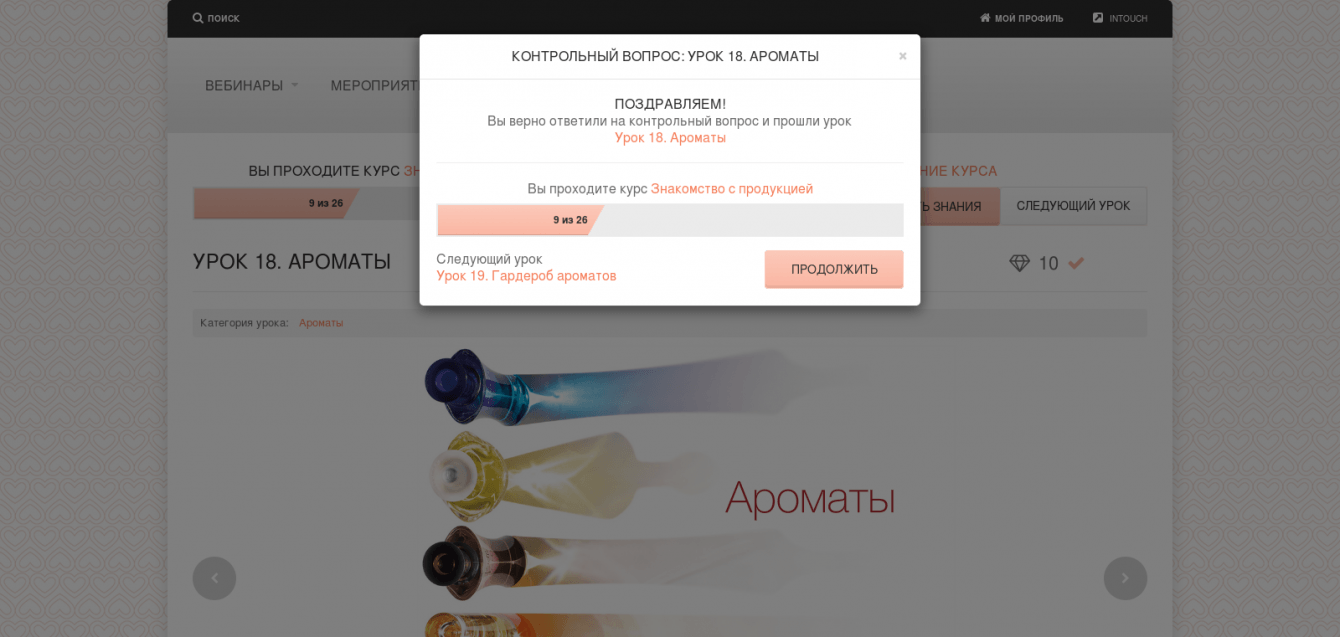Click the orange checkmark next to 10
This screenshot has width=1340, height=637.
pos(1076,263)
